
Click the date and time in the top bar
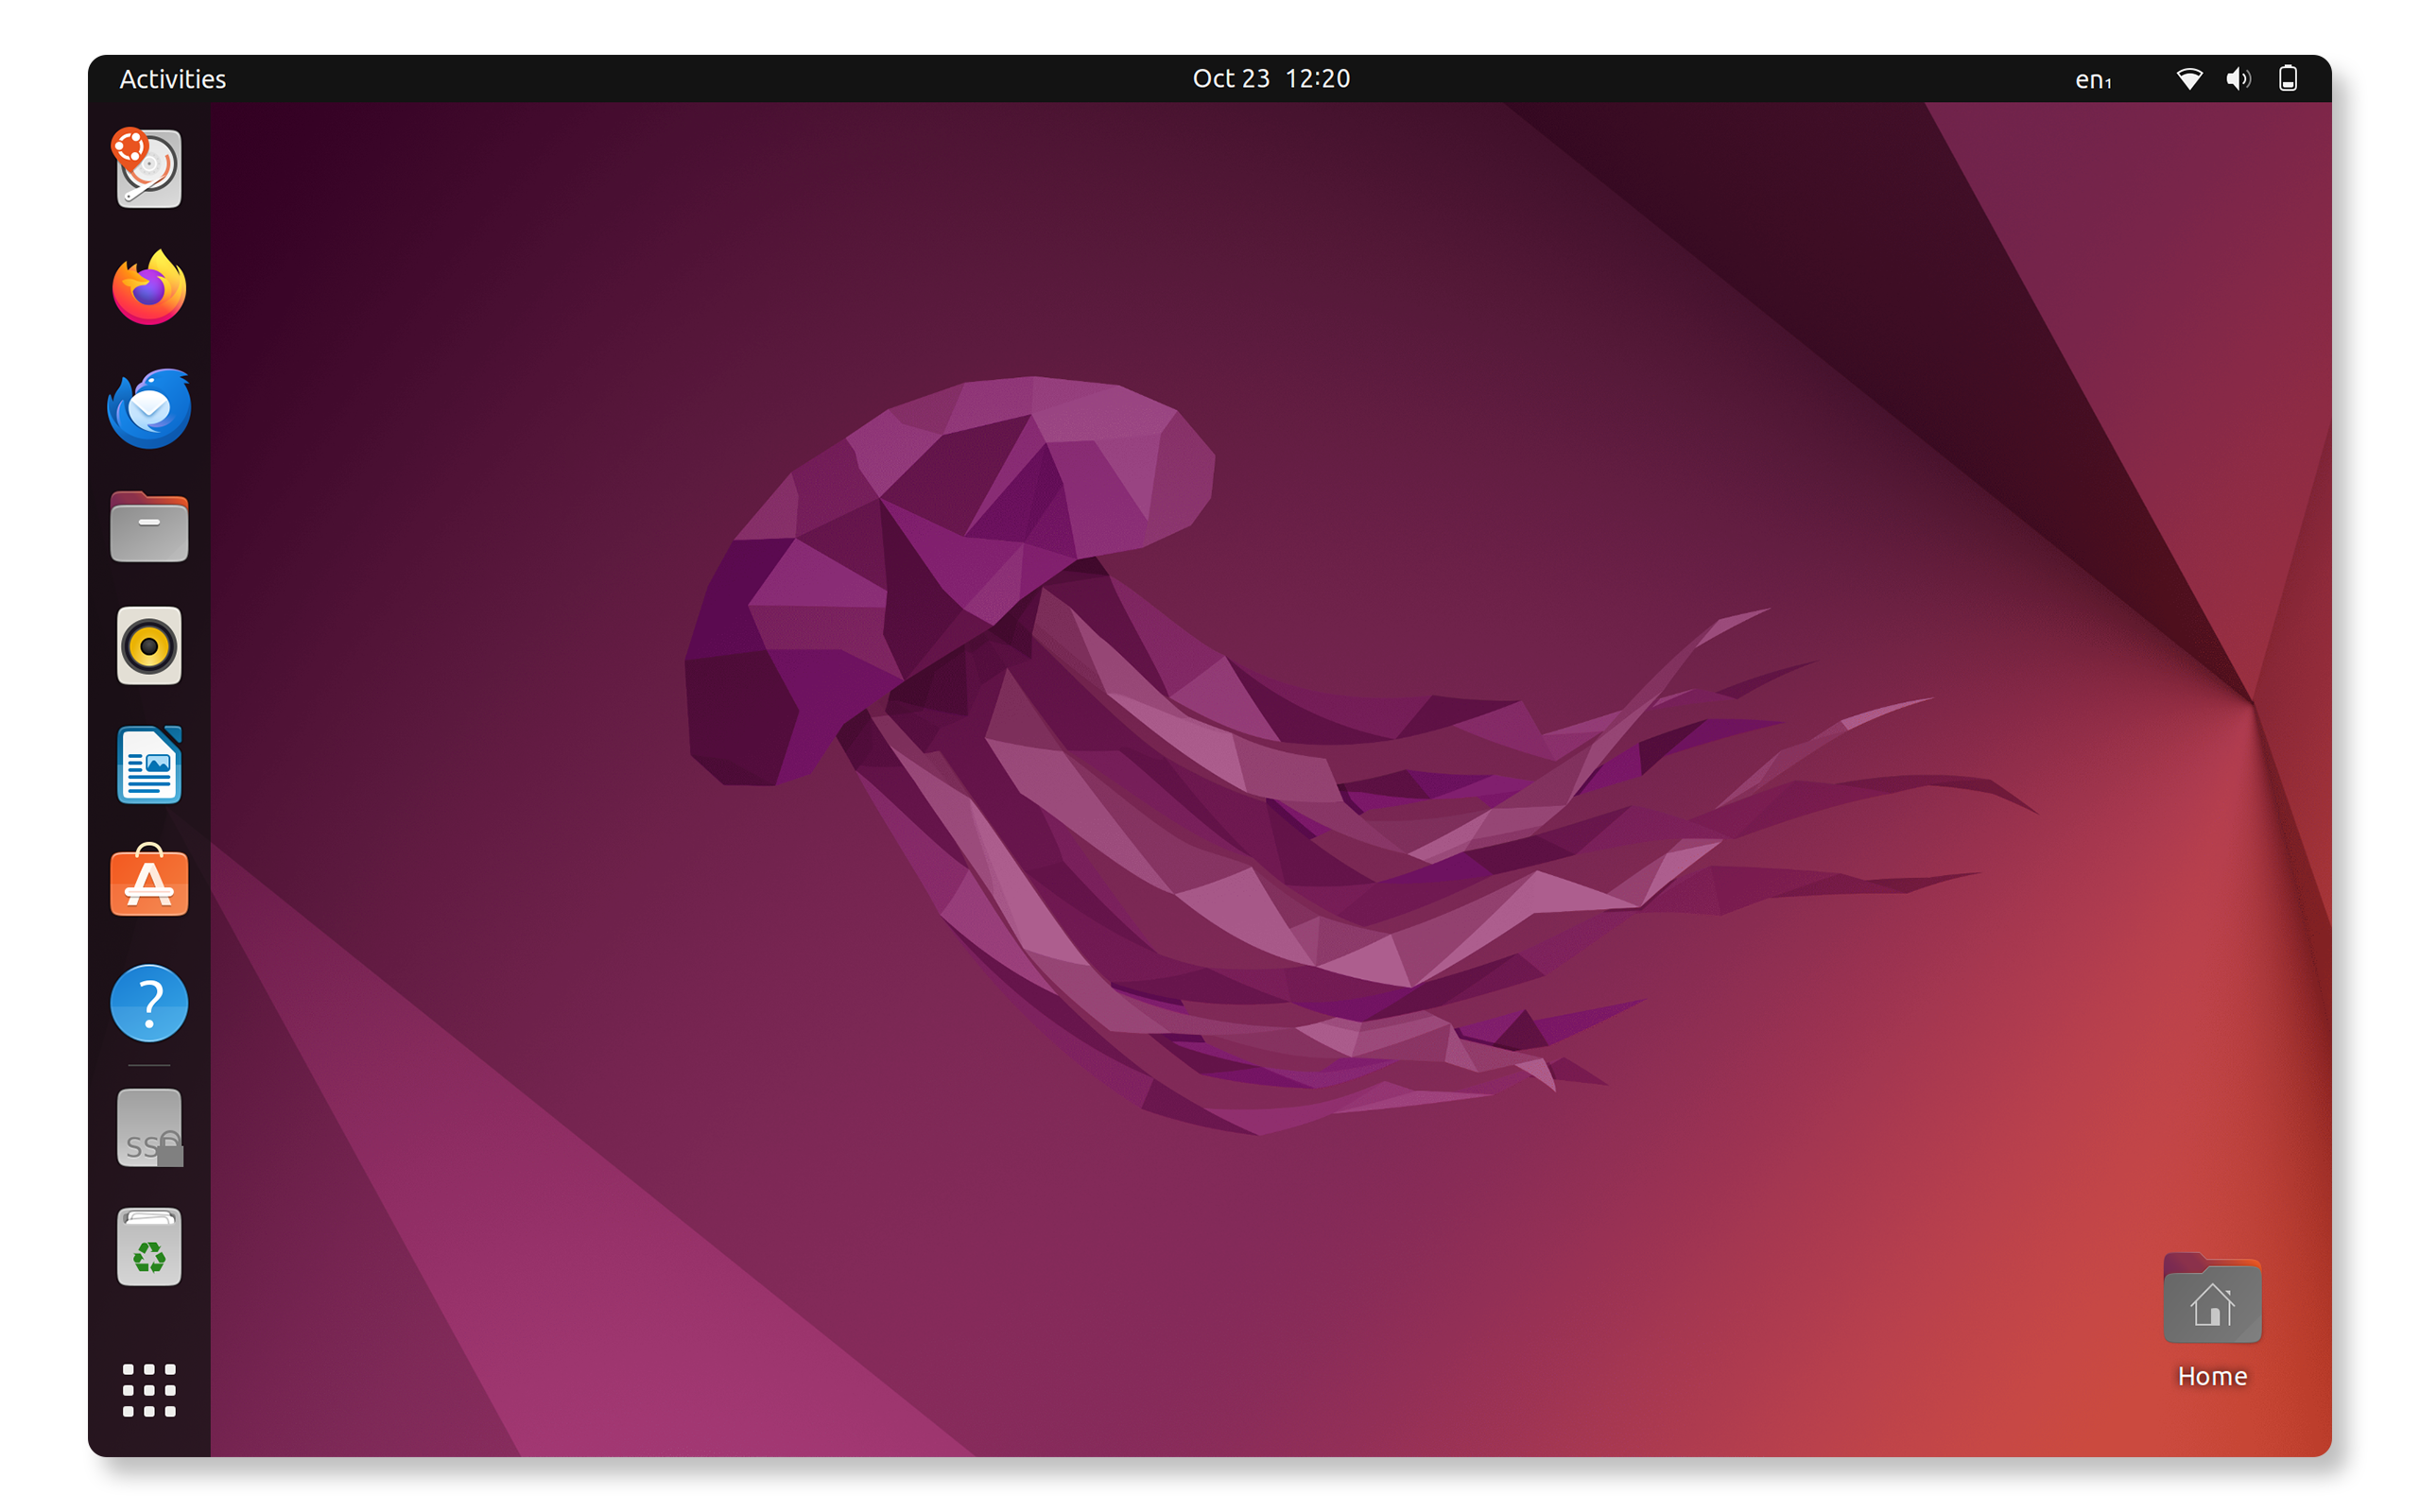[x=1271, y=78]
